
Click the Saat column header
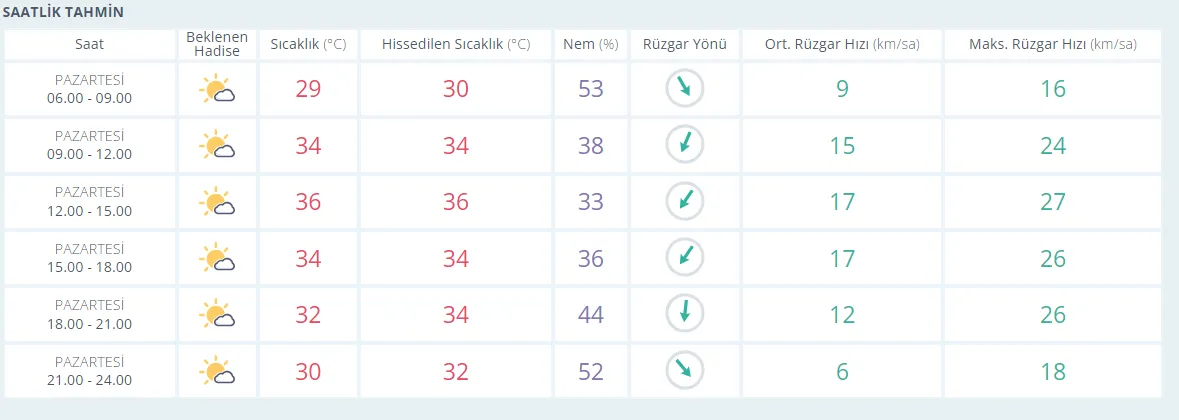click(x=89, y=44)
